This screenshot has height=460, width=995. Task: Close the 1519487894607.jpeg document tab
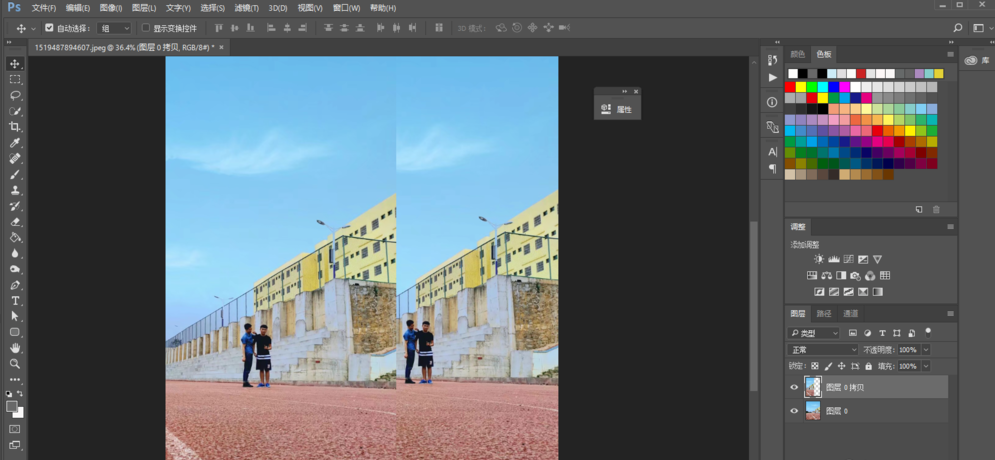[x=222, y=47]
